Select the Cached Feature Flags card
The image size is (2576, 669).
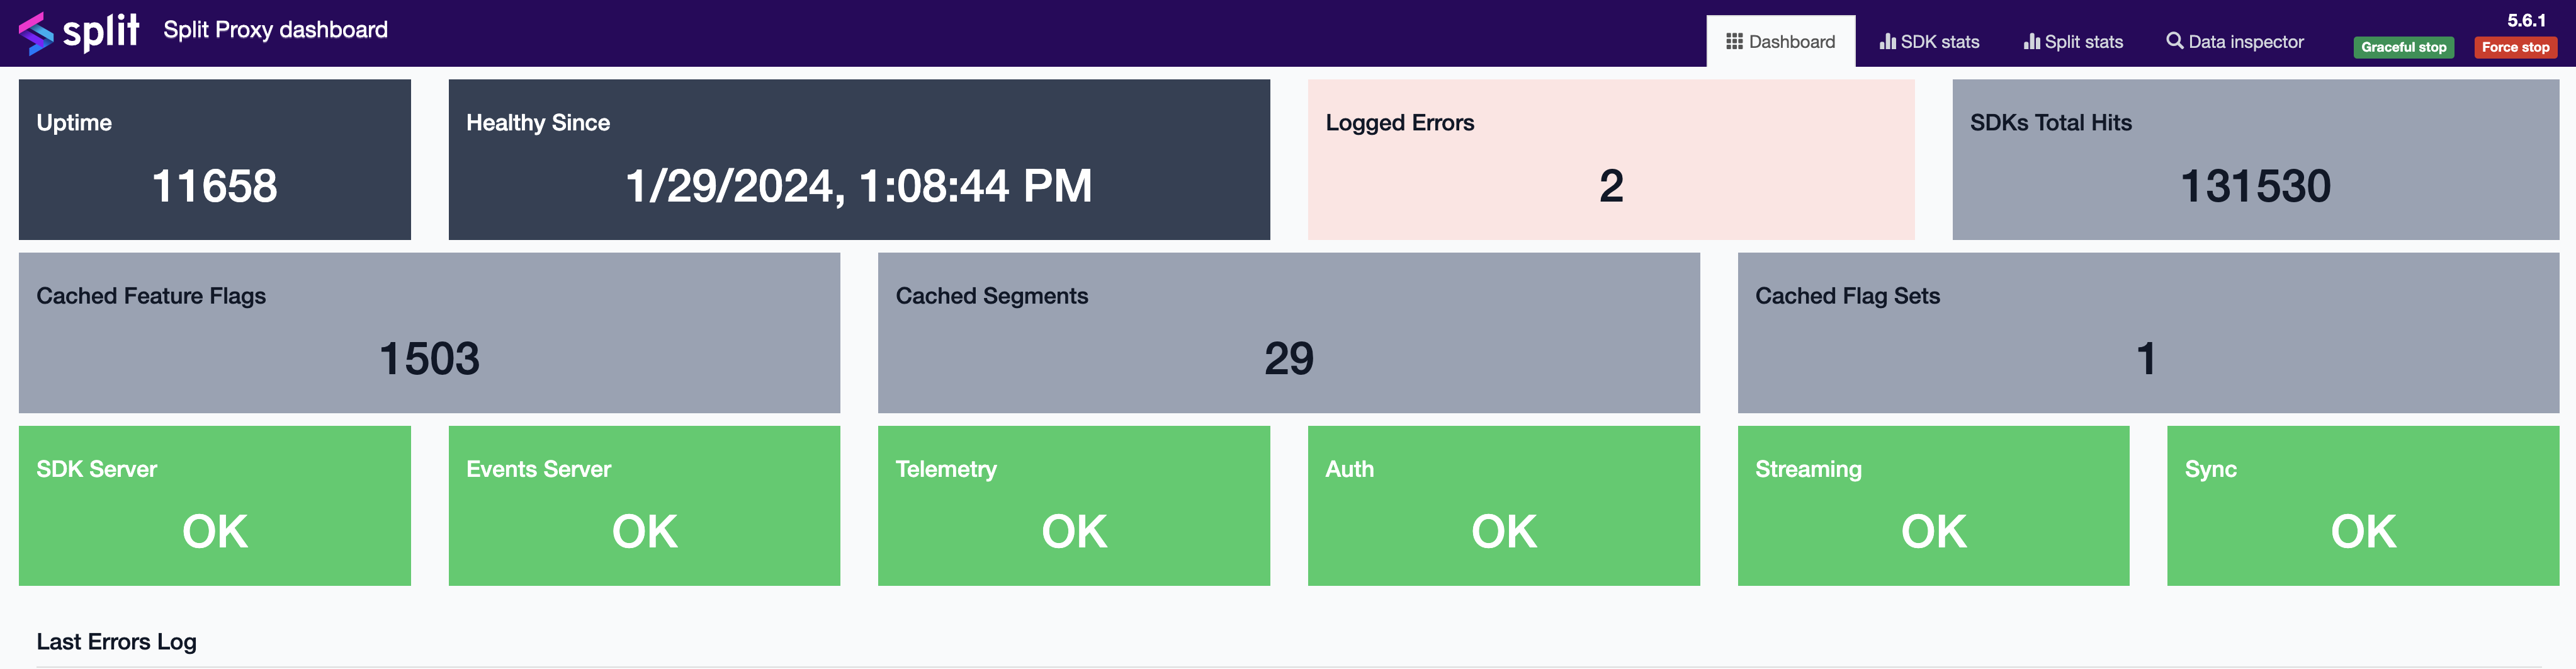point(429,333)
